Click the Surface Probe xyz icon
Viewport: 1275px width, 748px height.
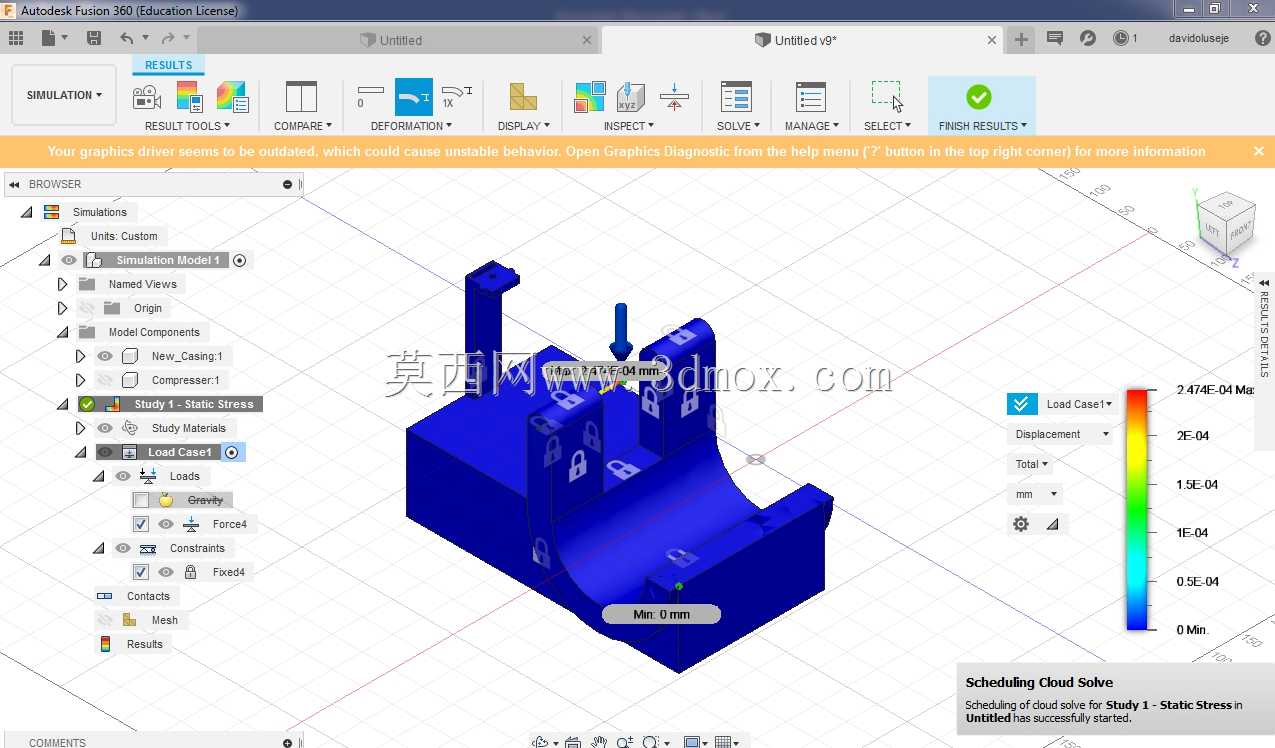630,97
